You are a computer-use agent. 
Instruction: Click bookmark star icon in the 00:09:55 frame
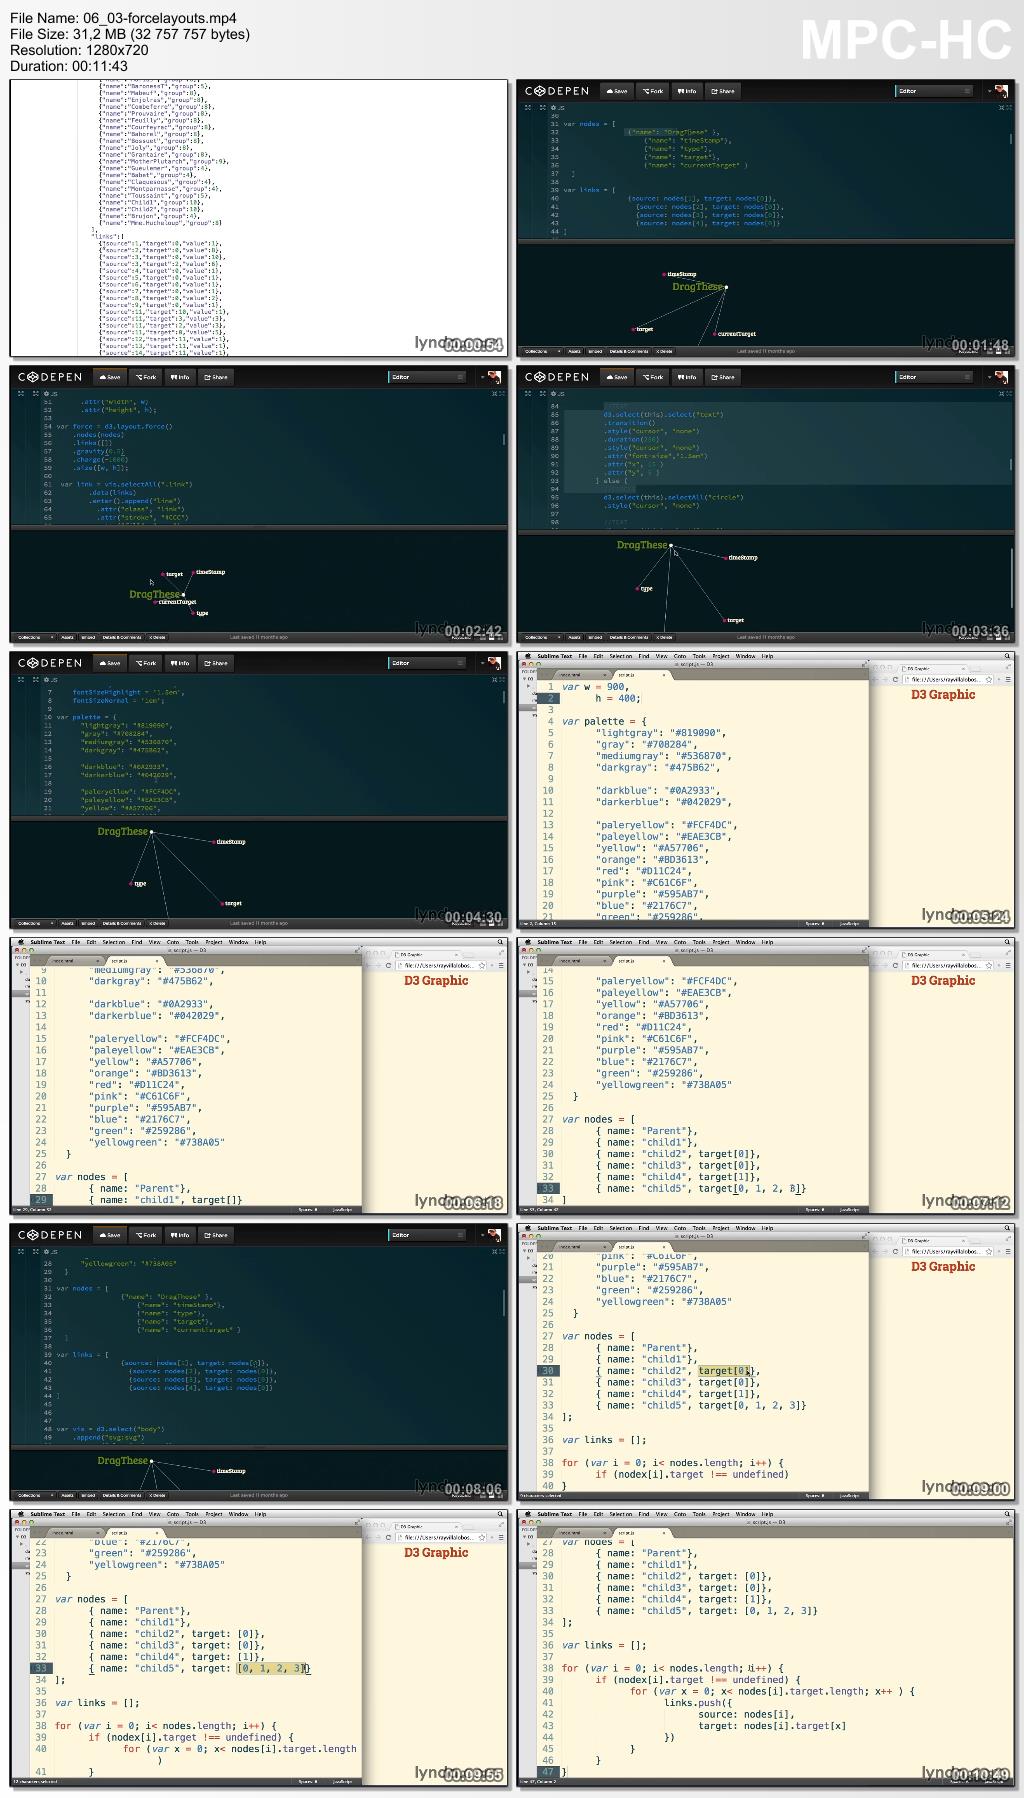[x=482, y=1538]
